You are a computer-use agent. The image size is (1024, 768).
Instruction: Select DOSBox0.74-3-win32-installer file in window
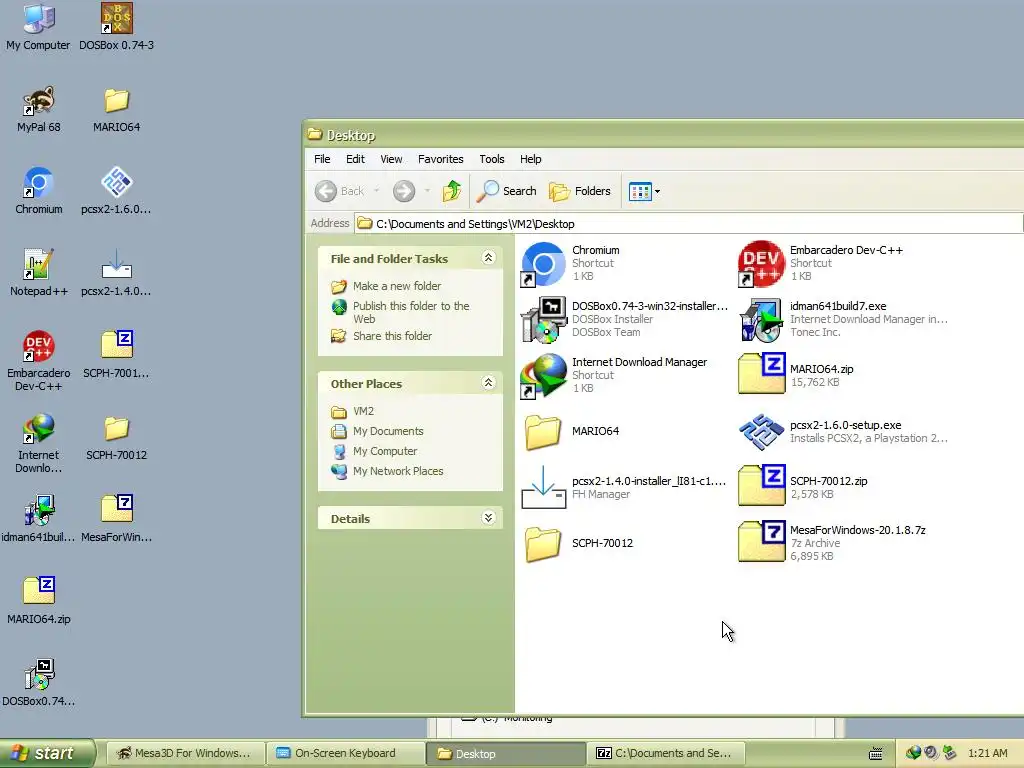[x=624, y=319]
